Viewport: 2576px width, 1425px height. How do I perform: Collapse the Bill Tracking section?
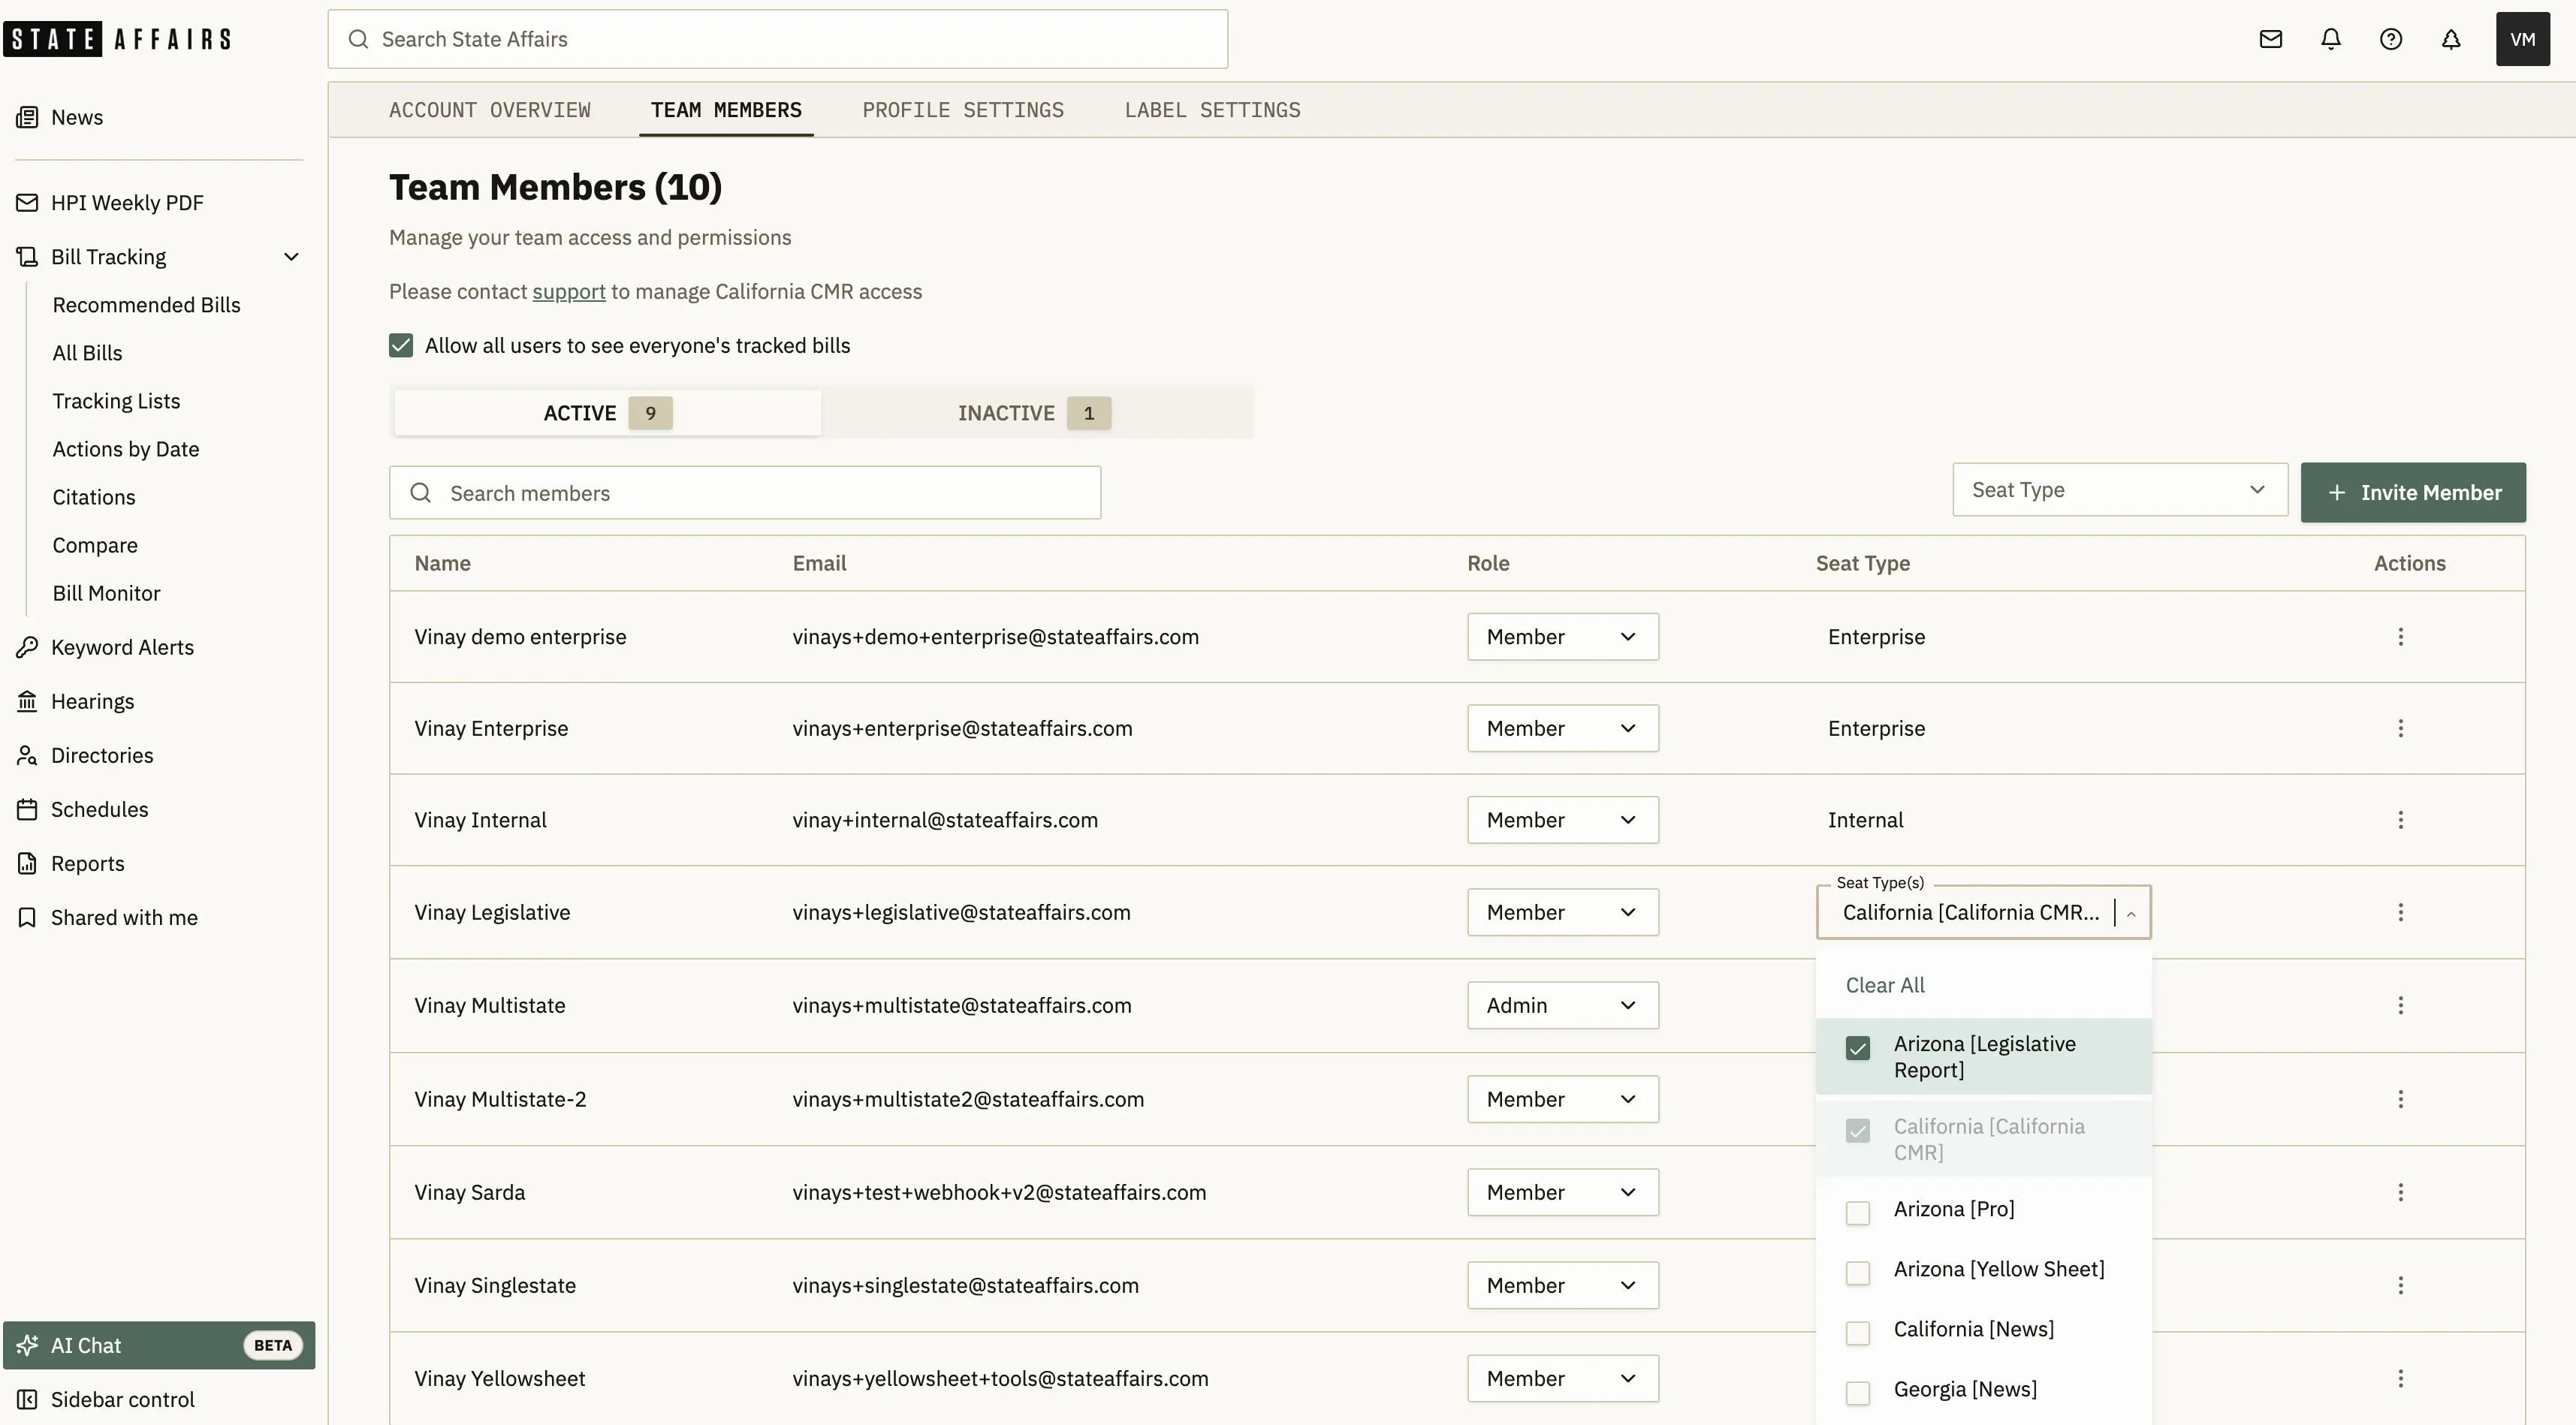(x=291, y=257)
